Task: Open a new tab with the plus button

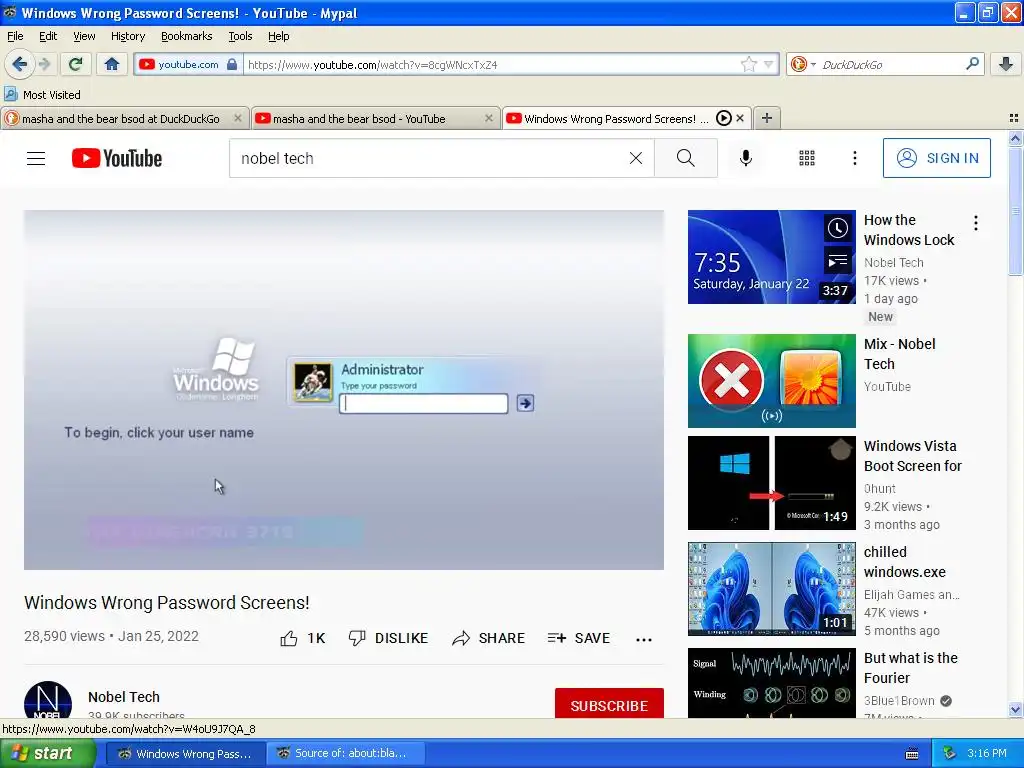Action: tap(767, 118)
